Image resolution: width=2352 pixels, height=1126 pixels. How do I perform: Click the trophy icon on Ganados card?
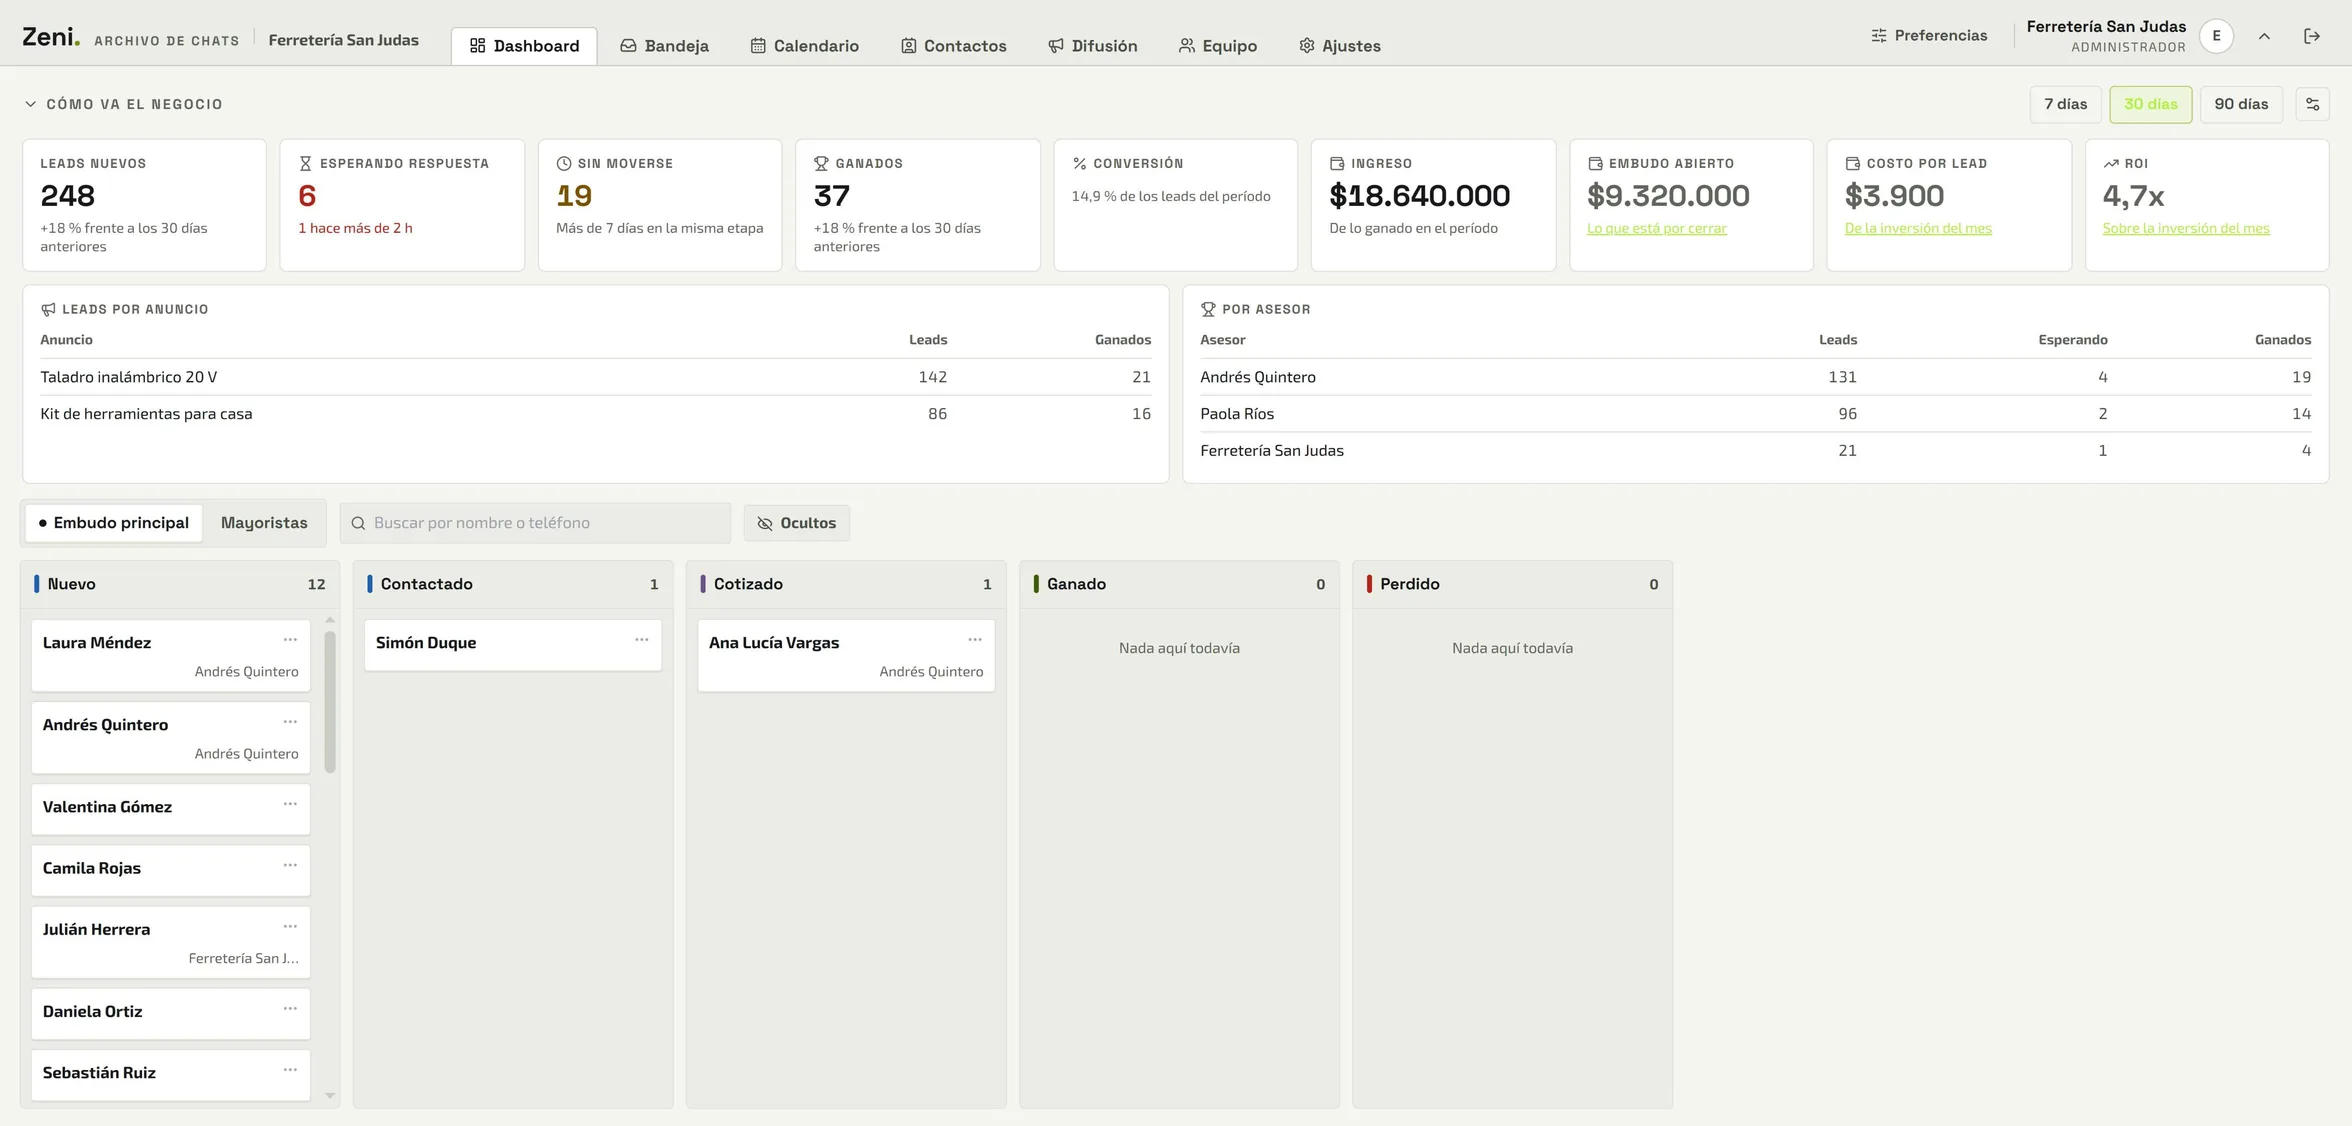tap(821, 163)
